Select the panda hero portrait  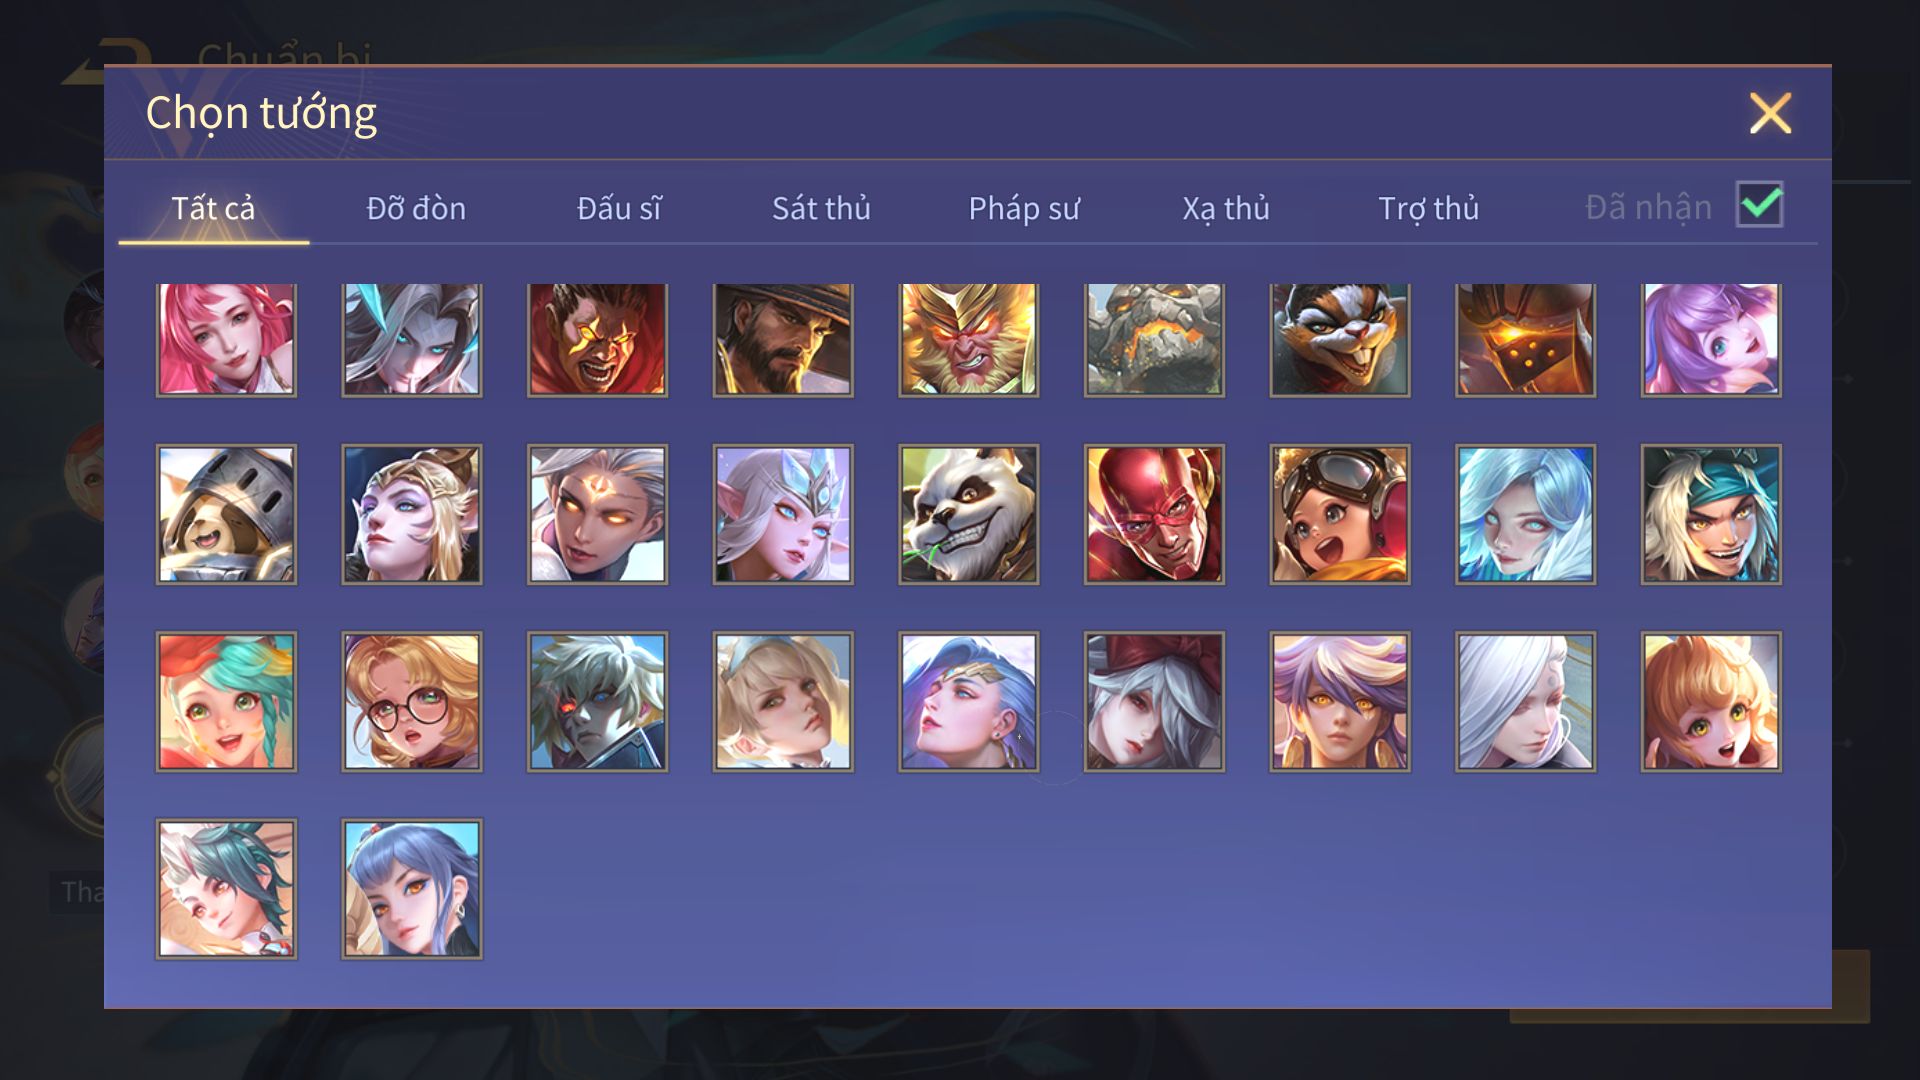pyautogui.click(x=968, y=514)
